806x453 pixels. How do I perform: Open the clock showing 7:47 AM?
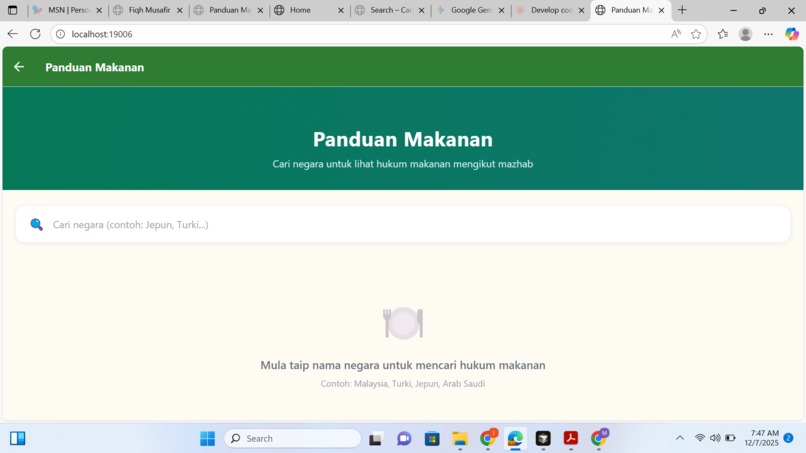(x=761, y=438)
